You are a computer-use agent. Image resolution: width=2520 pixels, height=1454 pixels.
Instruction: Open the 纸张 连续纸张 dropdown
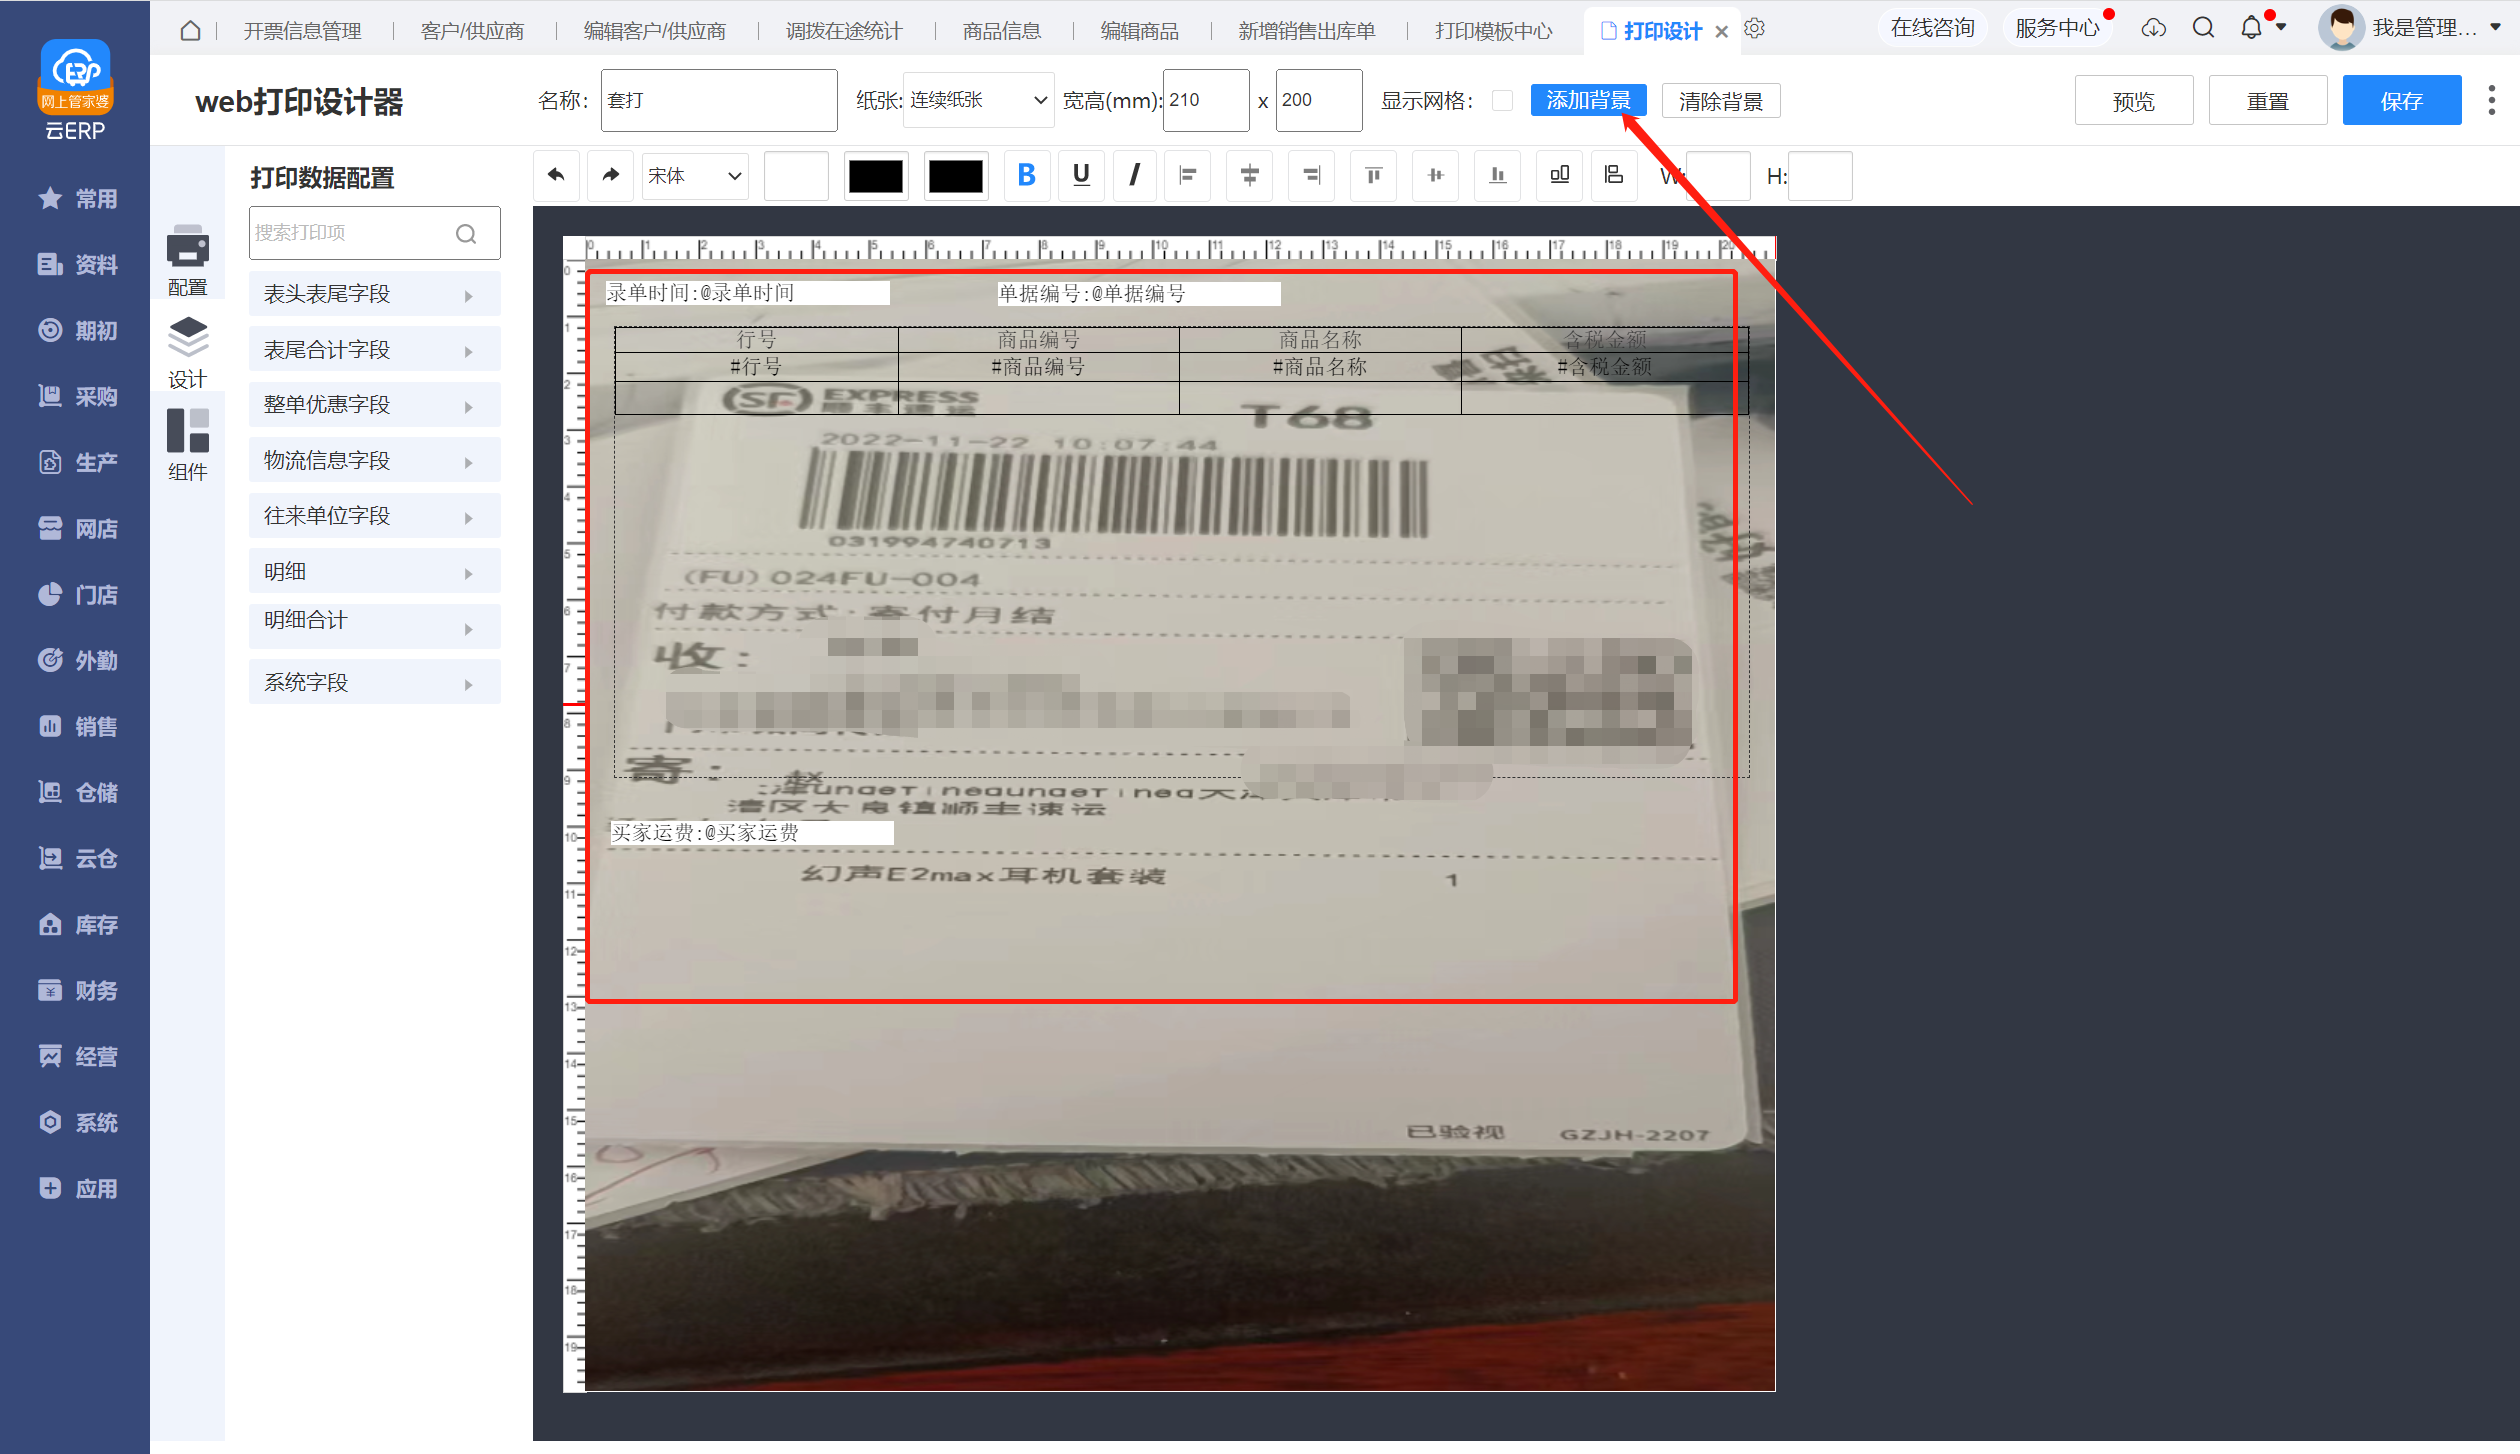[978, 100]
